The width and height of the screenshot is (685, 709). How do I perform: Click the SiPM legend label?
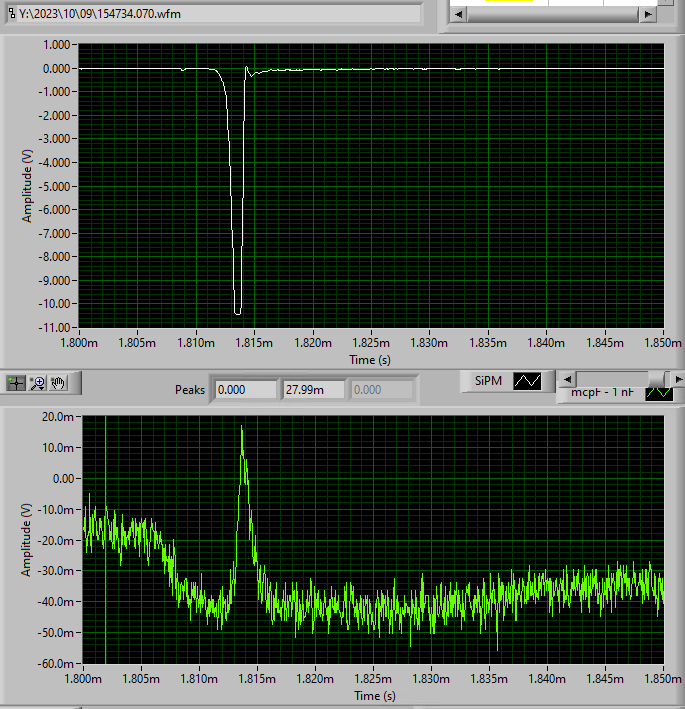488,381
